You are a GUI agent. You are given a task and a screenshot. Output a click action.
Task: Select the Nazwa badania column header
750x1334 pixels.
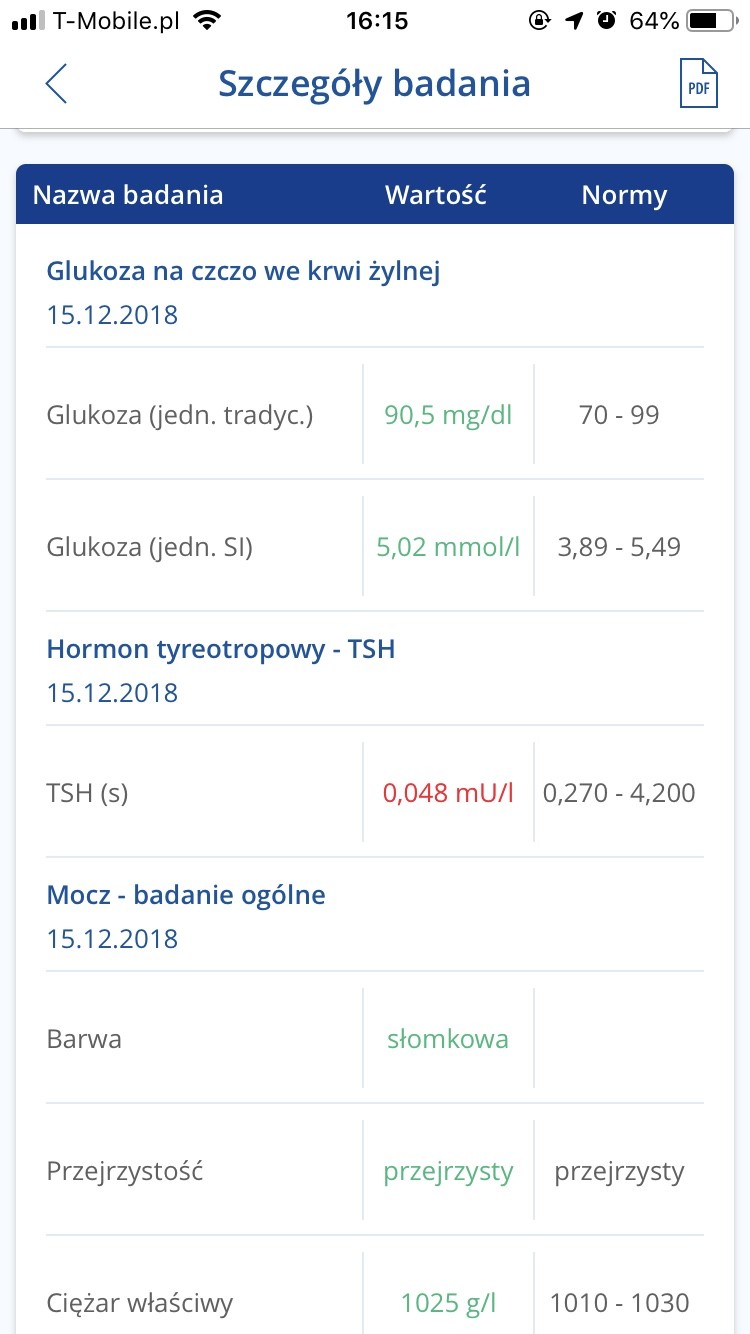click(x=128, y=195)
